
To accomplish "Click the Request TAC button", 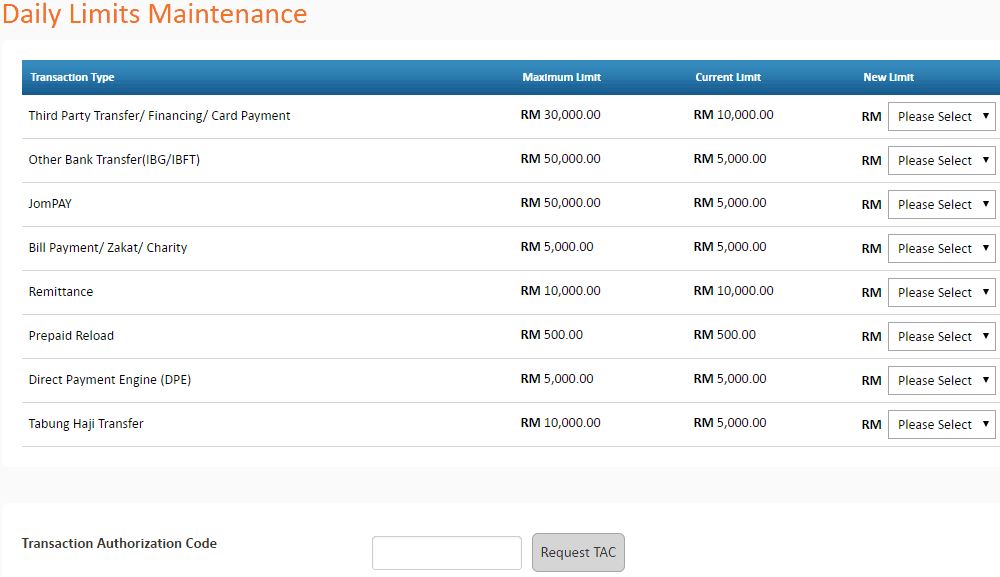I will click(578, 552).
